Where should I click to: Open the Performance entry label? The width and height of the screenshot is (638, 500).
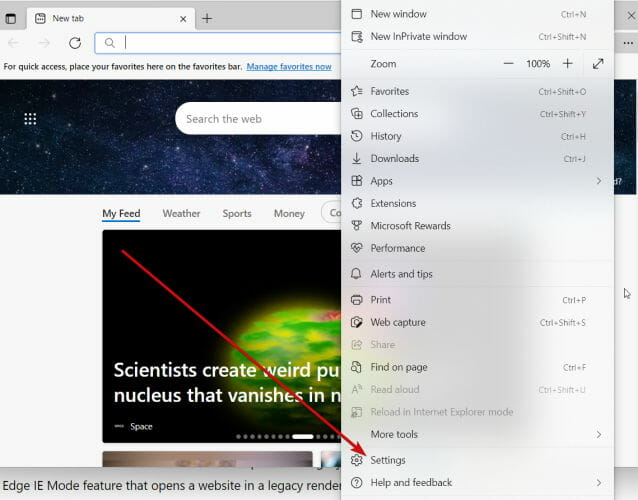[x=398, y=248]
